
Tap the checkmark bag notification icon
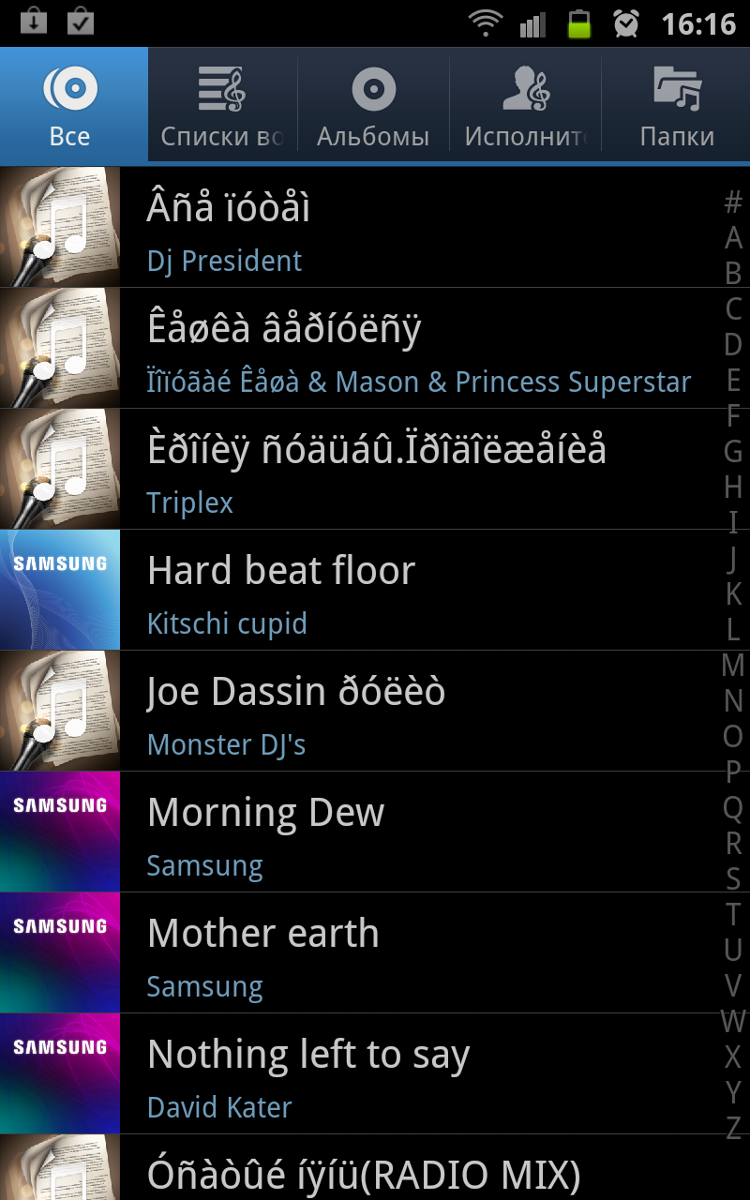click(x=80, y=21)
